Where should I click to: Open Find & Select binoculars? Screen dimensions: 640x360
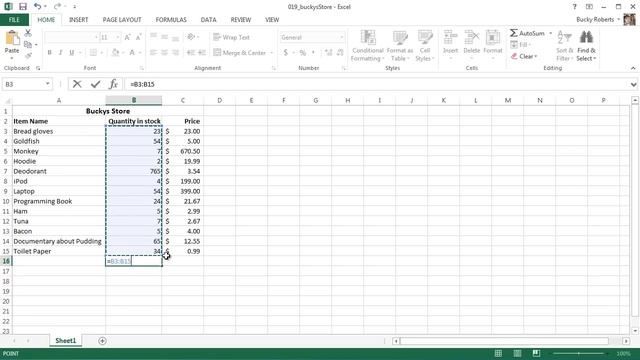coord(586,38)
